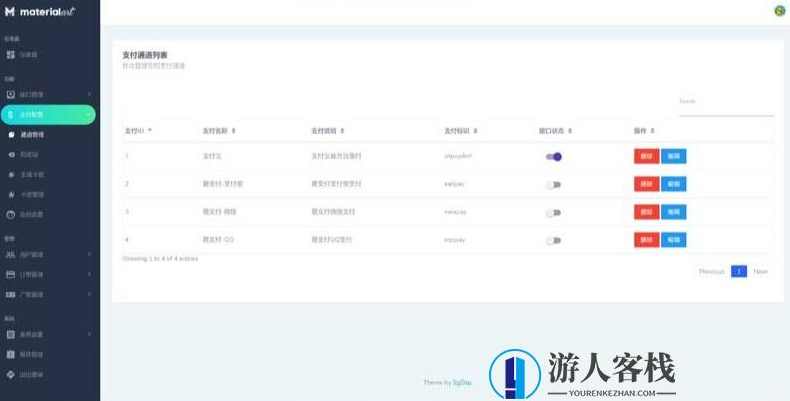Enable the status switch in row 2
The height and width of the screenshot is (401, 790).
tap(554, 184)
